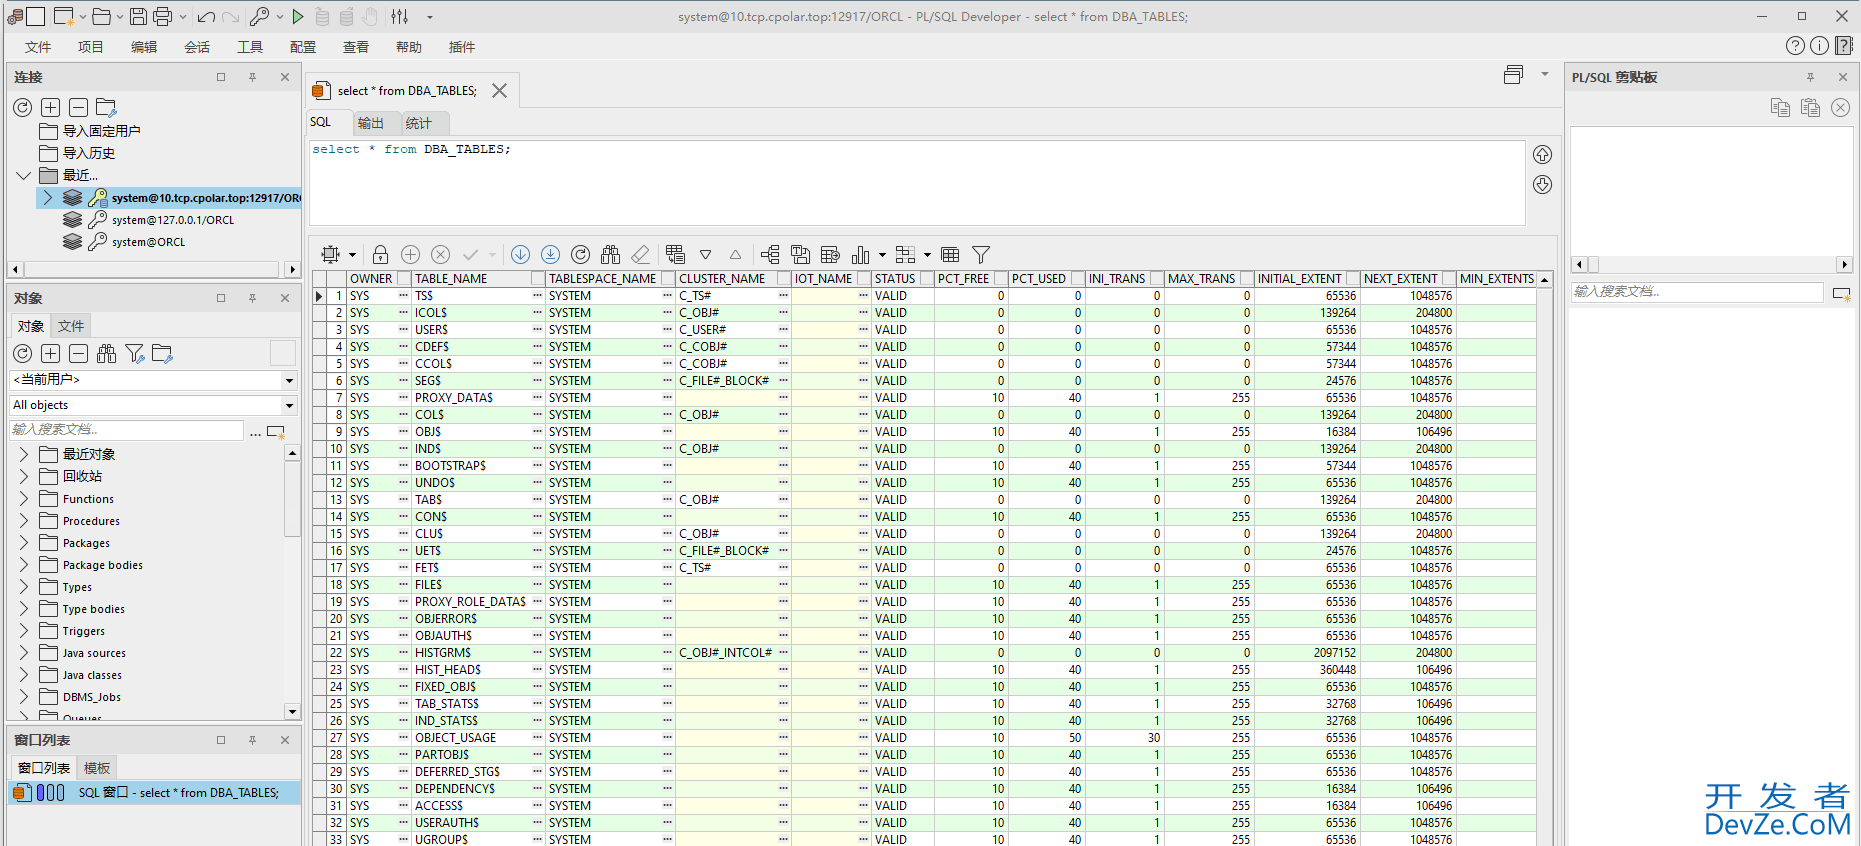Viewport: 1861px width, 846px height.
Task: Click the binoculars icon in the grid toolbar
Action: [x=611, y=255]
